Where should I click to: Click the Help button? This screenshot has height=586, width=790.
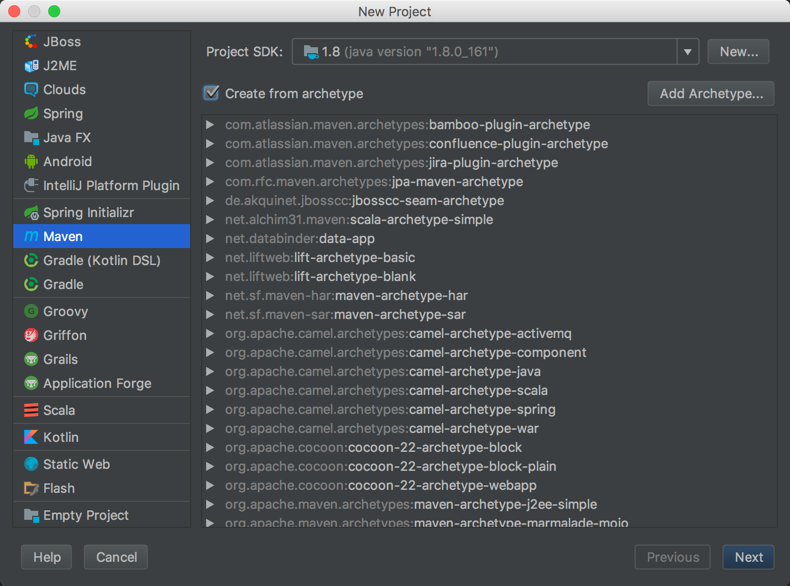47,557
